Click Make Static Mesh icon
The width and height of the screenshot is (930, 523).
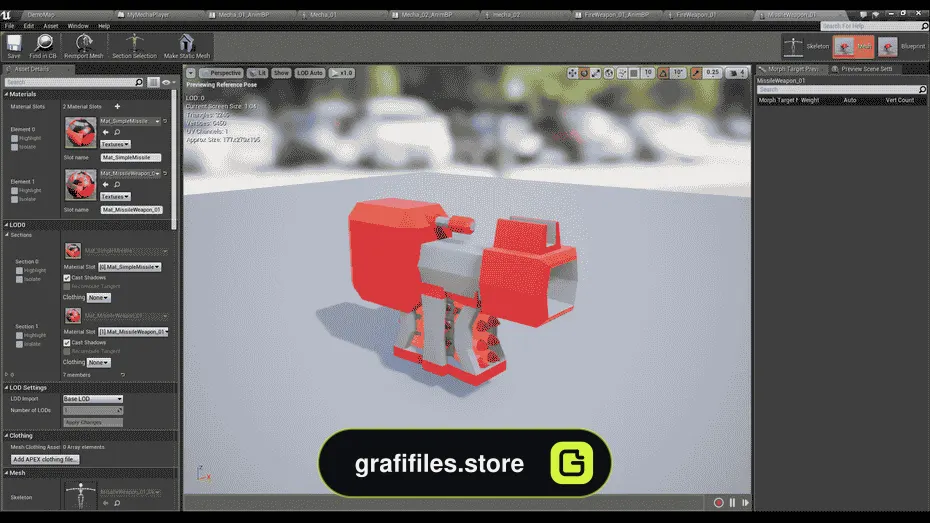point(187,46)
